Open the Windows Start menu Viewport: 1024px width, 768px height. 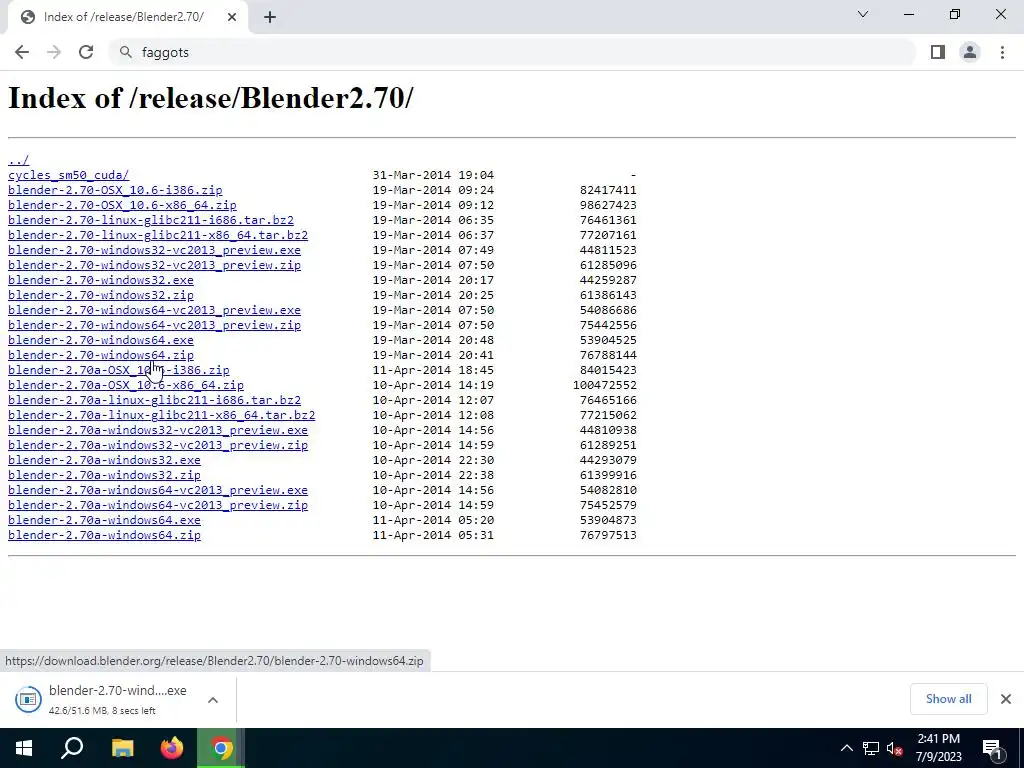(x=24, y=748)
